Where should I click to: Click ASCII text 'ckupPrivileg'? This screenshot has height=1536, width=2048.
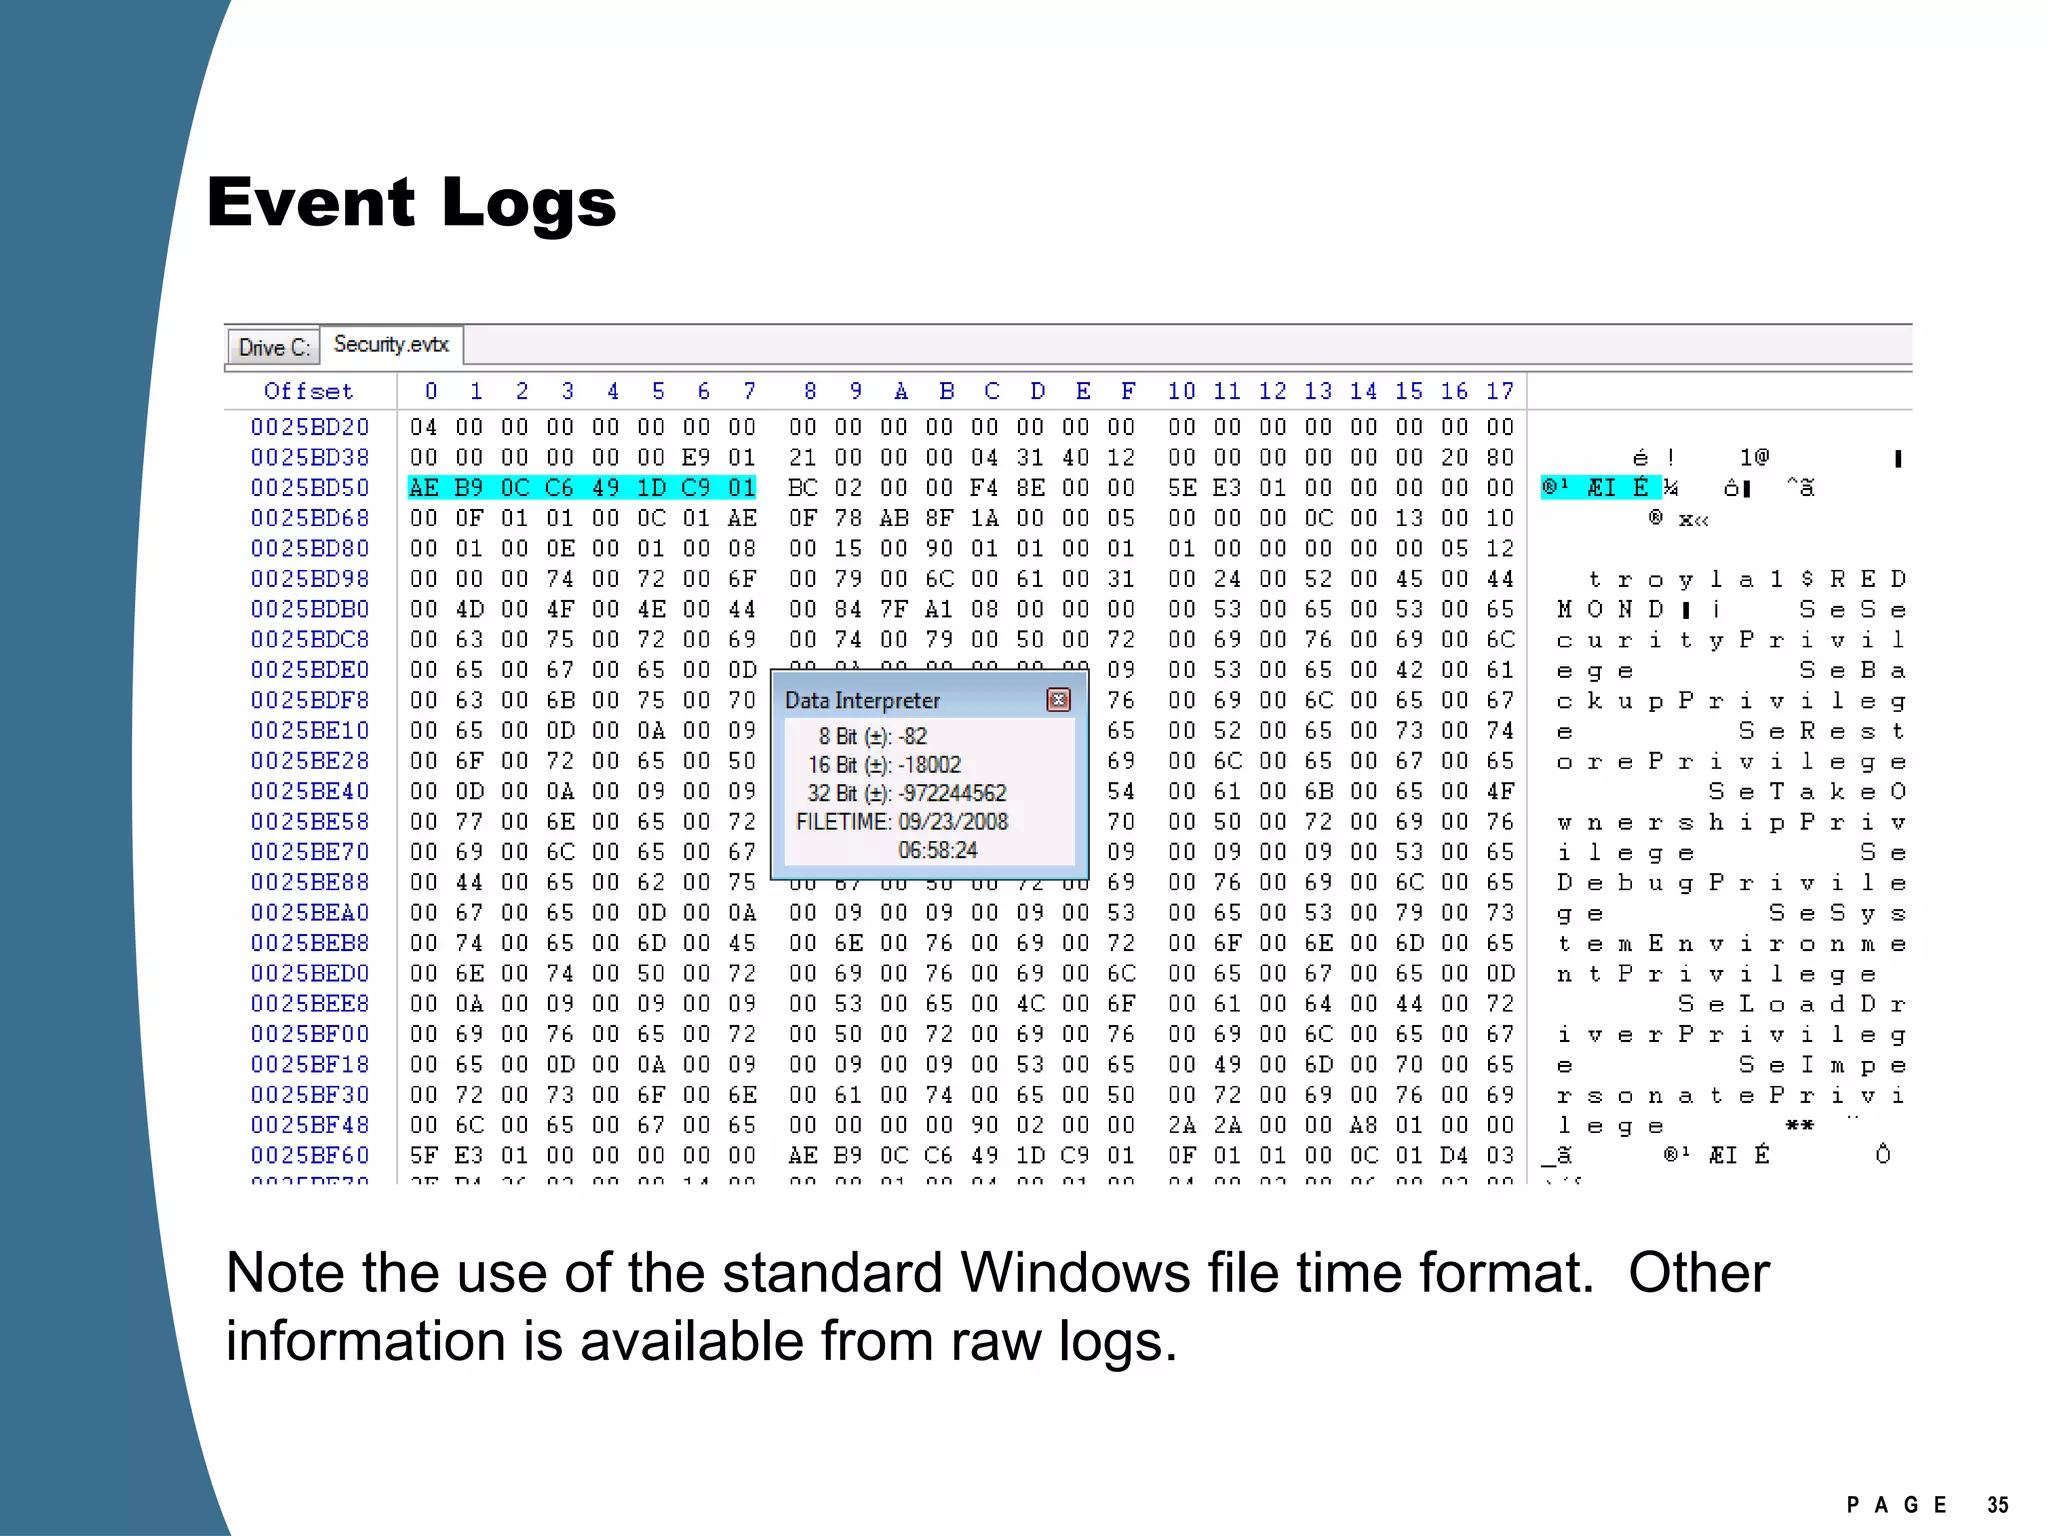click(x=1732, y=701)
